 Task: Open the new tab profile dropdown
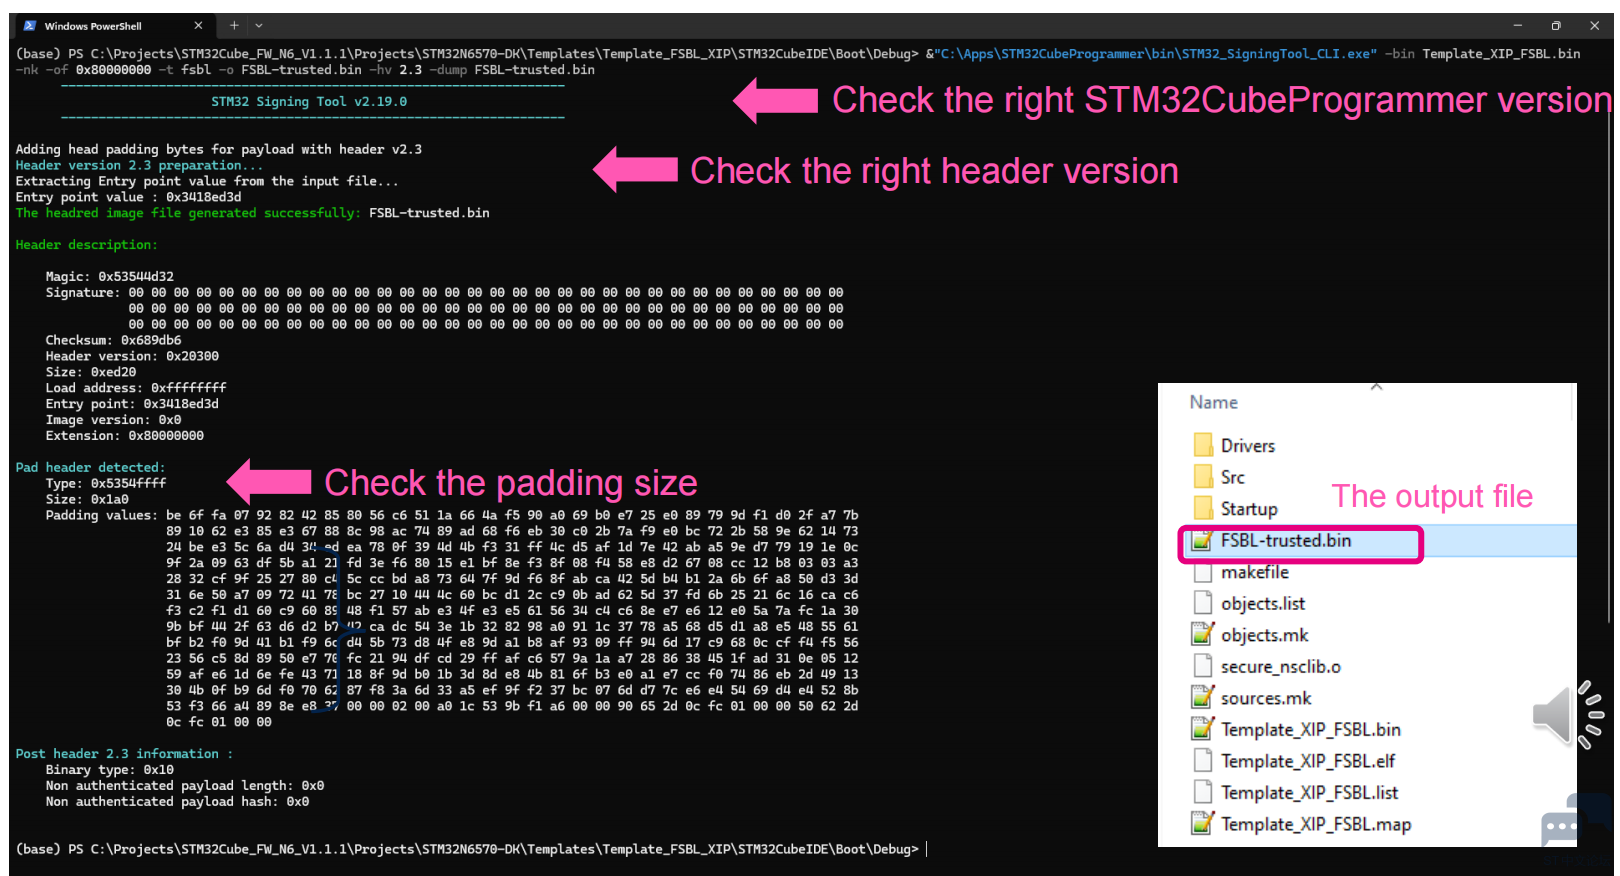(x=259, y=26)
